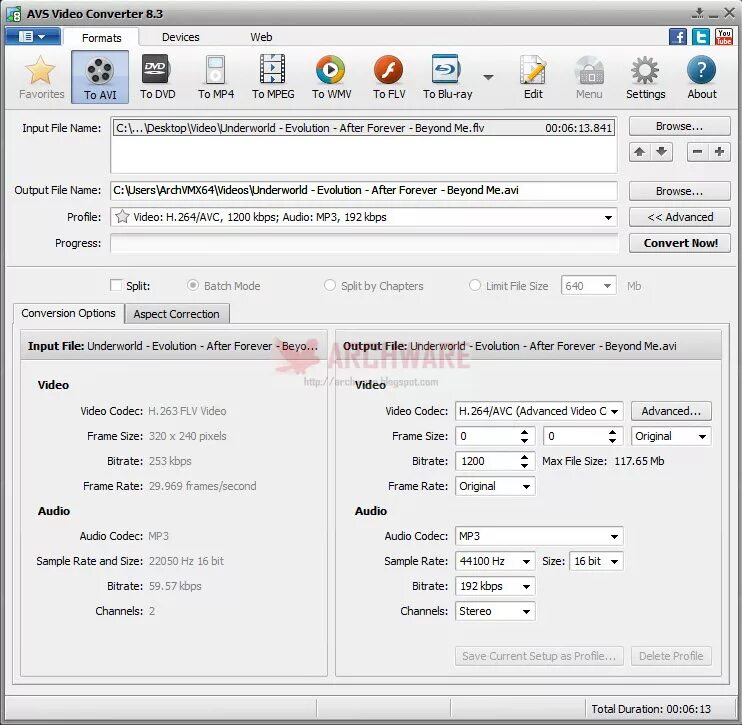Viewport: 742px width, 725px height.
Task: Open the Settings gear
Action: (x=645, y=77)
